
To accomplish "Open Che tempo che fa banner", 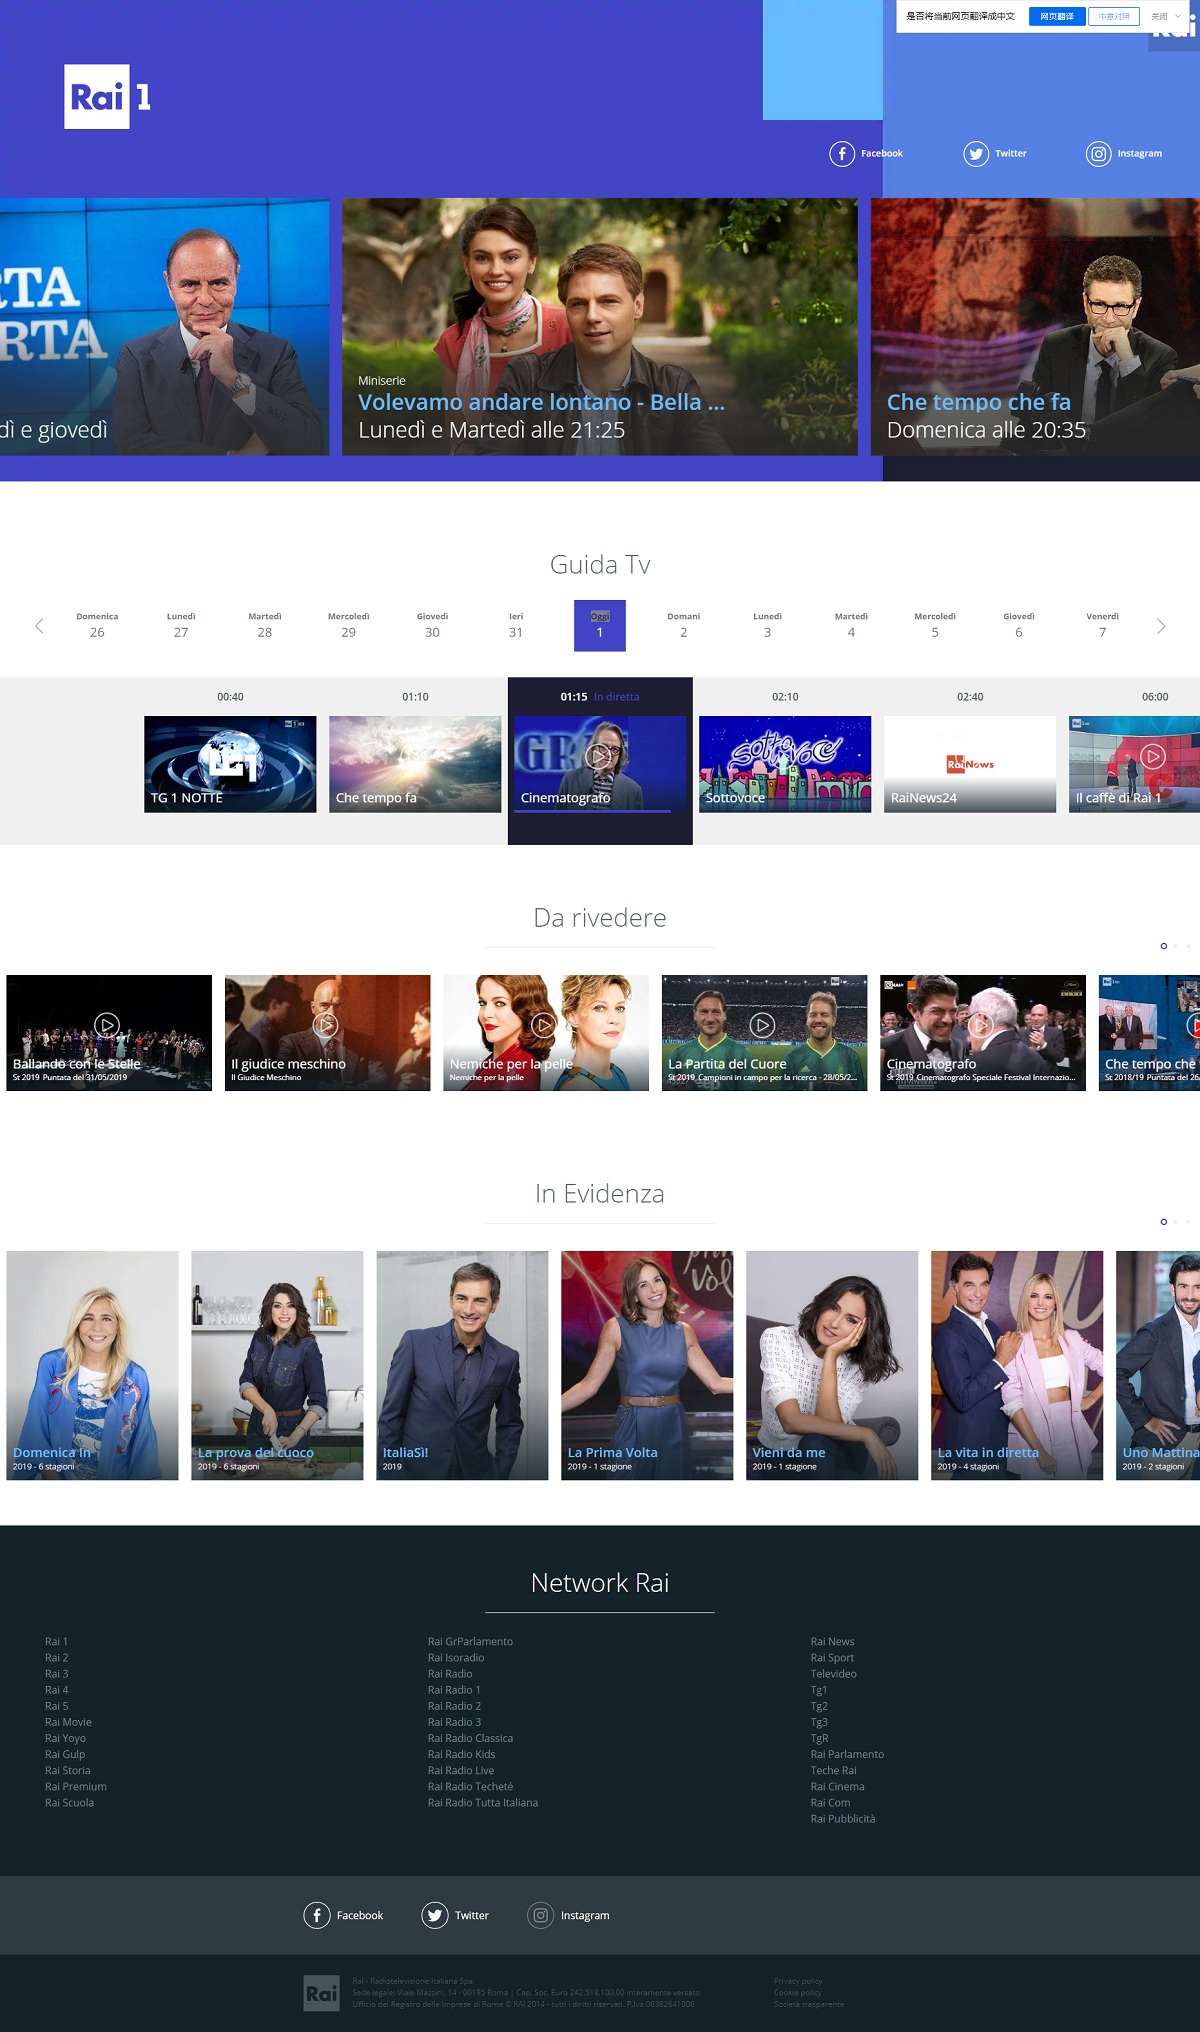I will 1035,327.
